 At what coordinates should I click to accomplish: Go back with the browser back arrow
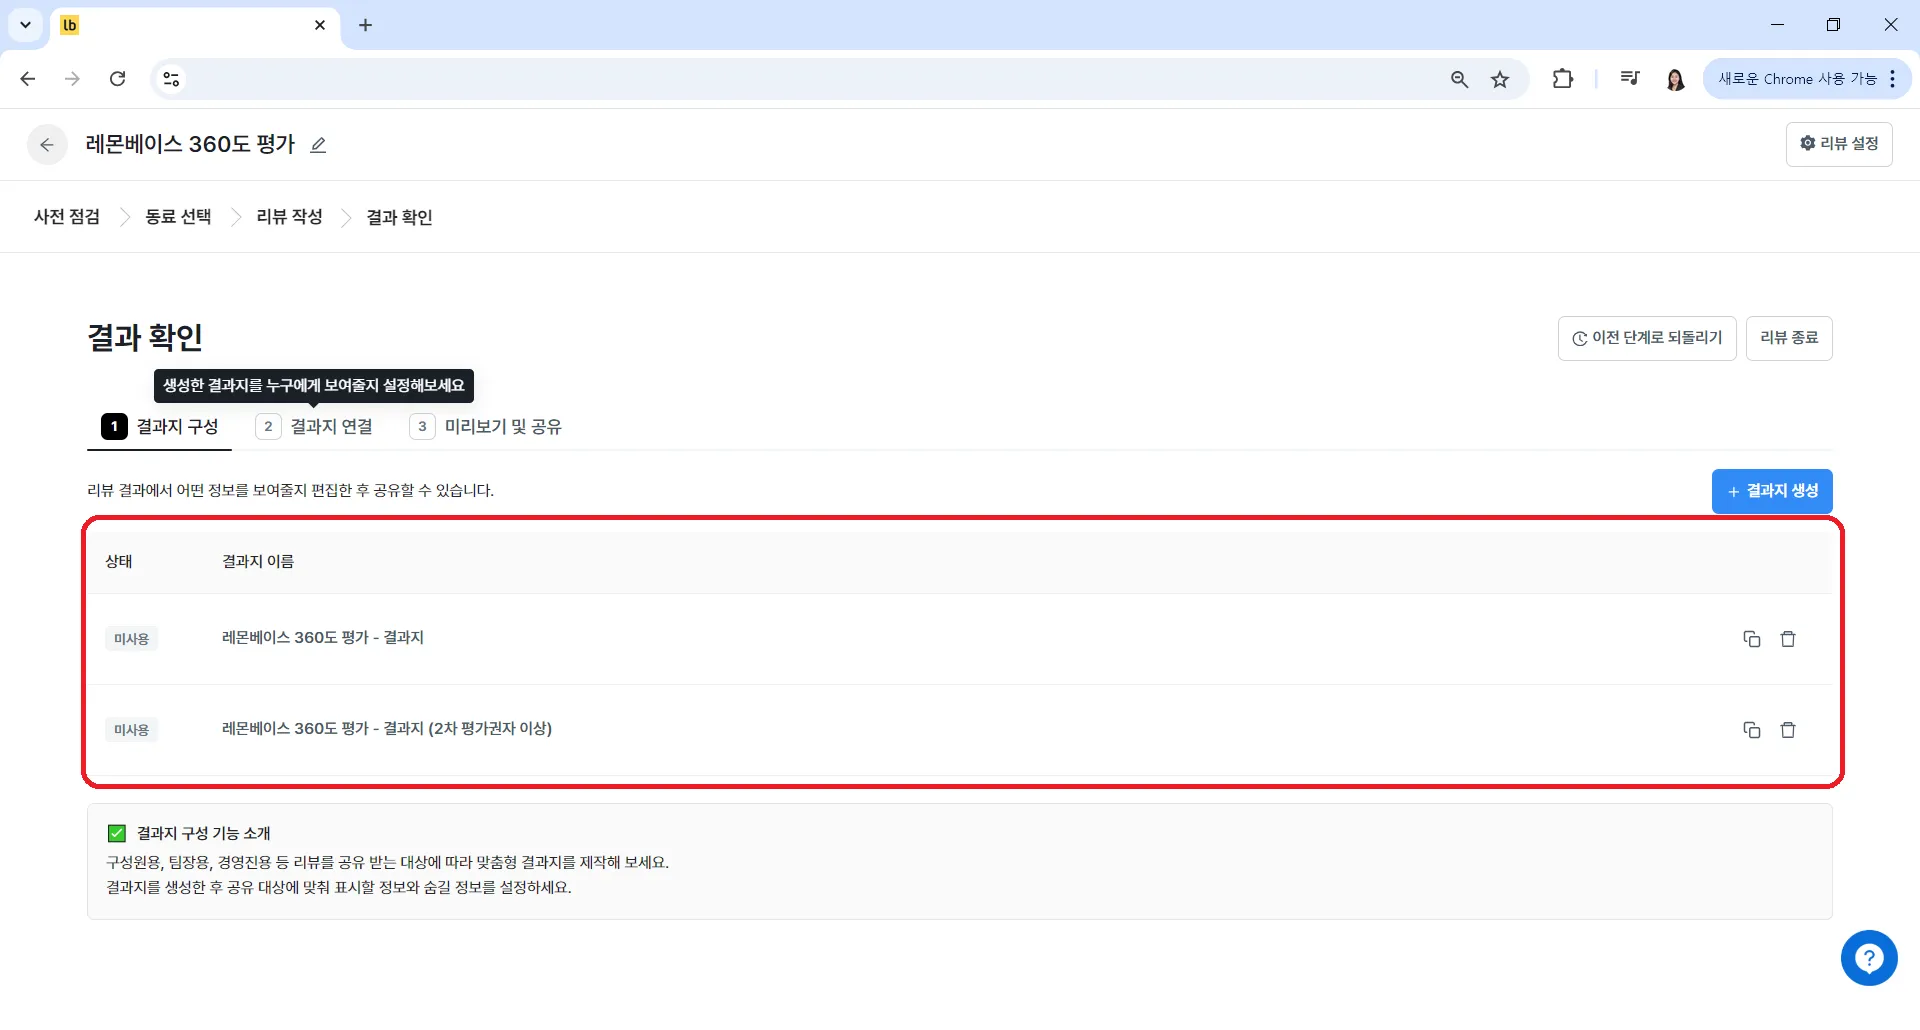point(28,79)
